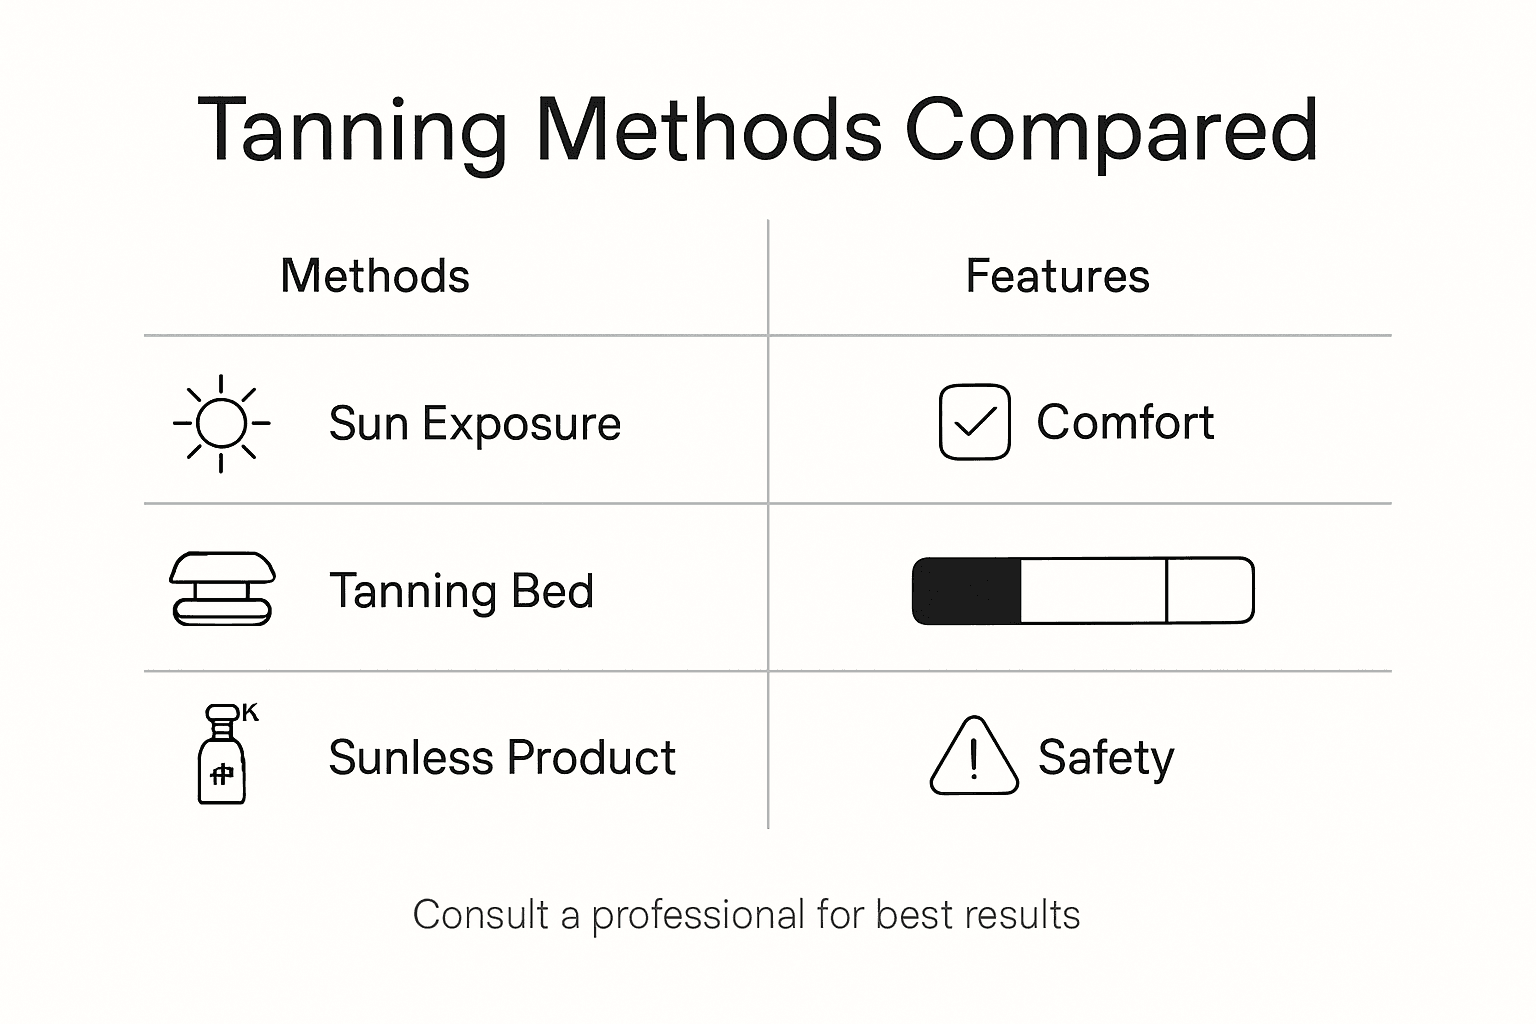Click the sun icon beside Sun Exposure
Screen dimensions: 1536x1024
221,423
